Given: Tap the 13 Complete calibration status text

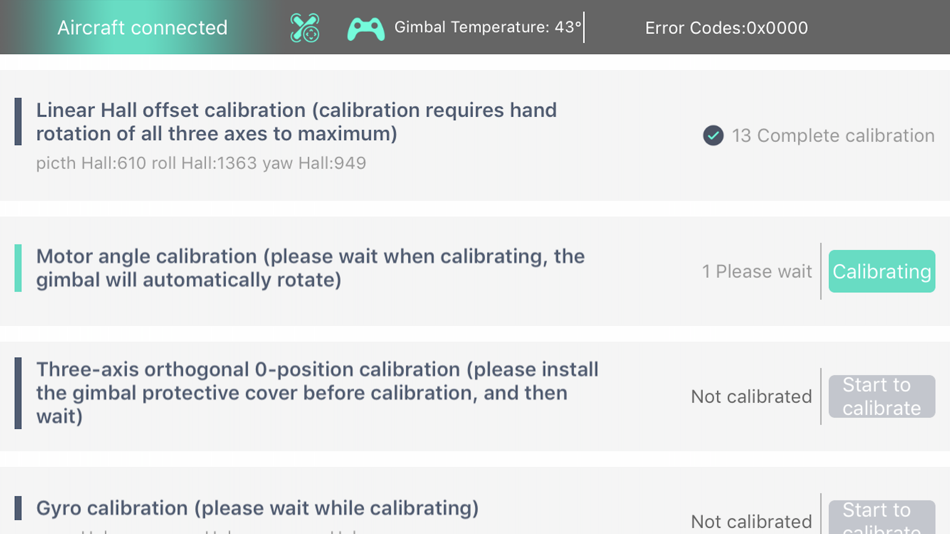Looking at the screenshot, I should coord(833,135).
